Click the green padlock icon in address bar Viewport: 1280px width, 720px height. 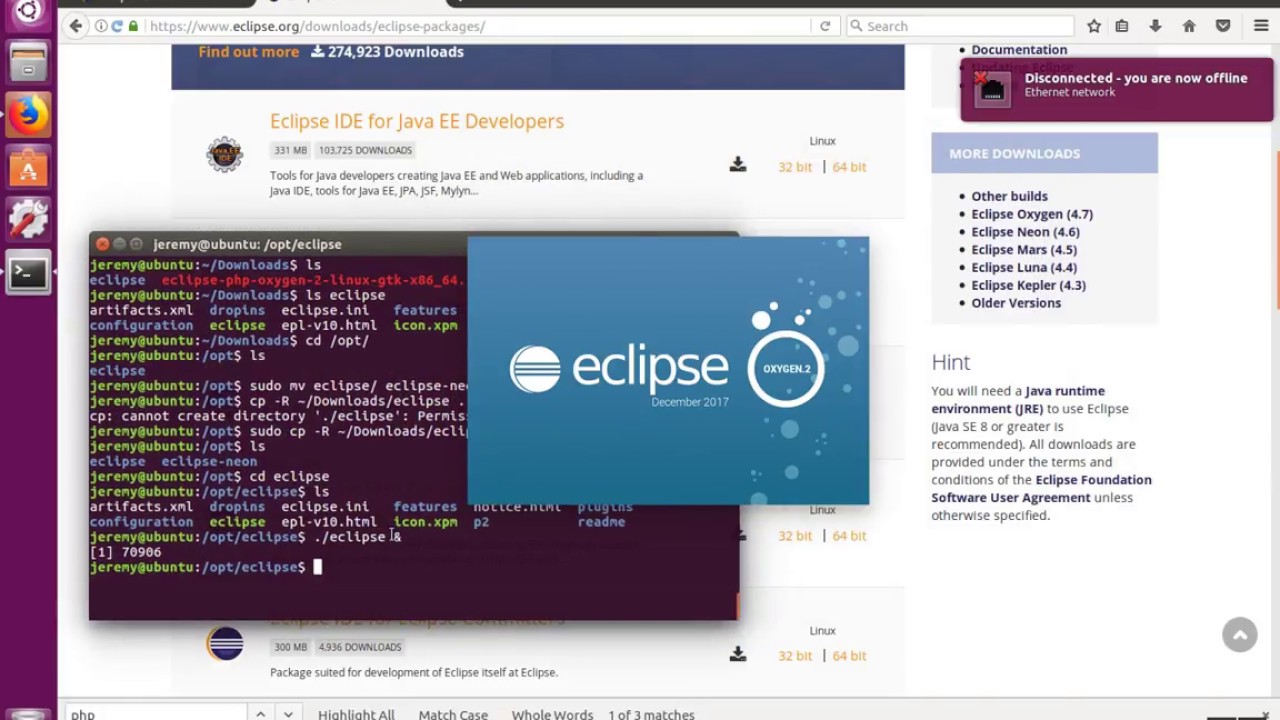[x=133, y=26]
